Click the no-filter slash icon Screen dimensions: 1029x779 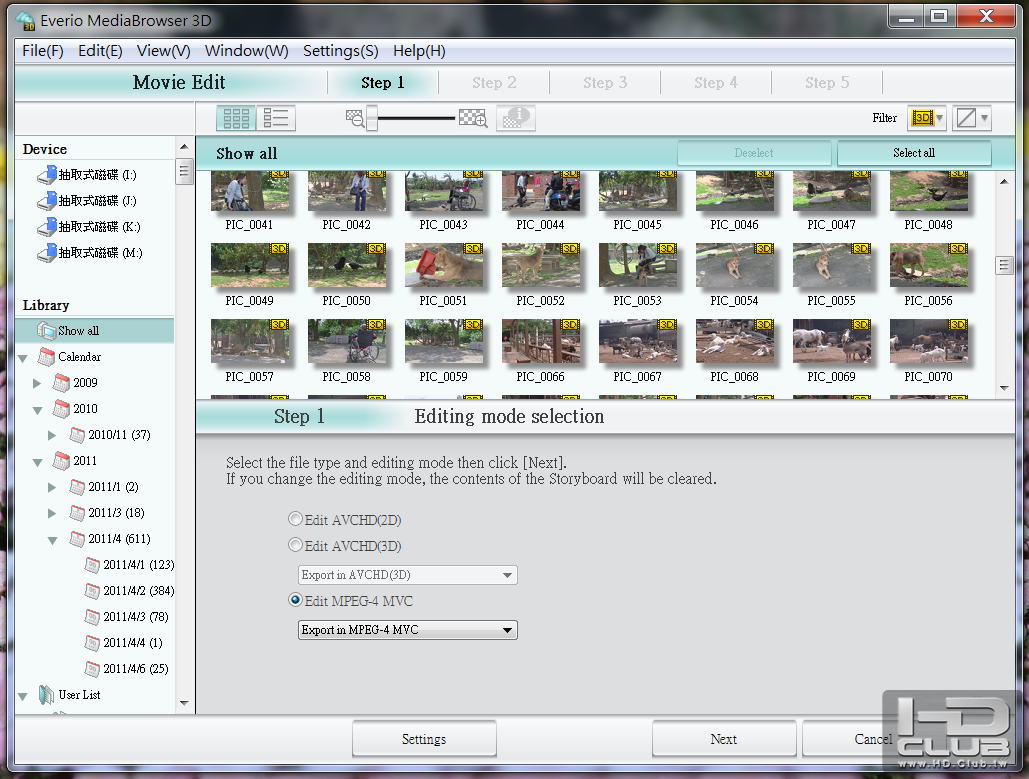pos(966,118)
